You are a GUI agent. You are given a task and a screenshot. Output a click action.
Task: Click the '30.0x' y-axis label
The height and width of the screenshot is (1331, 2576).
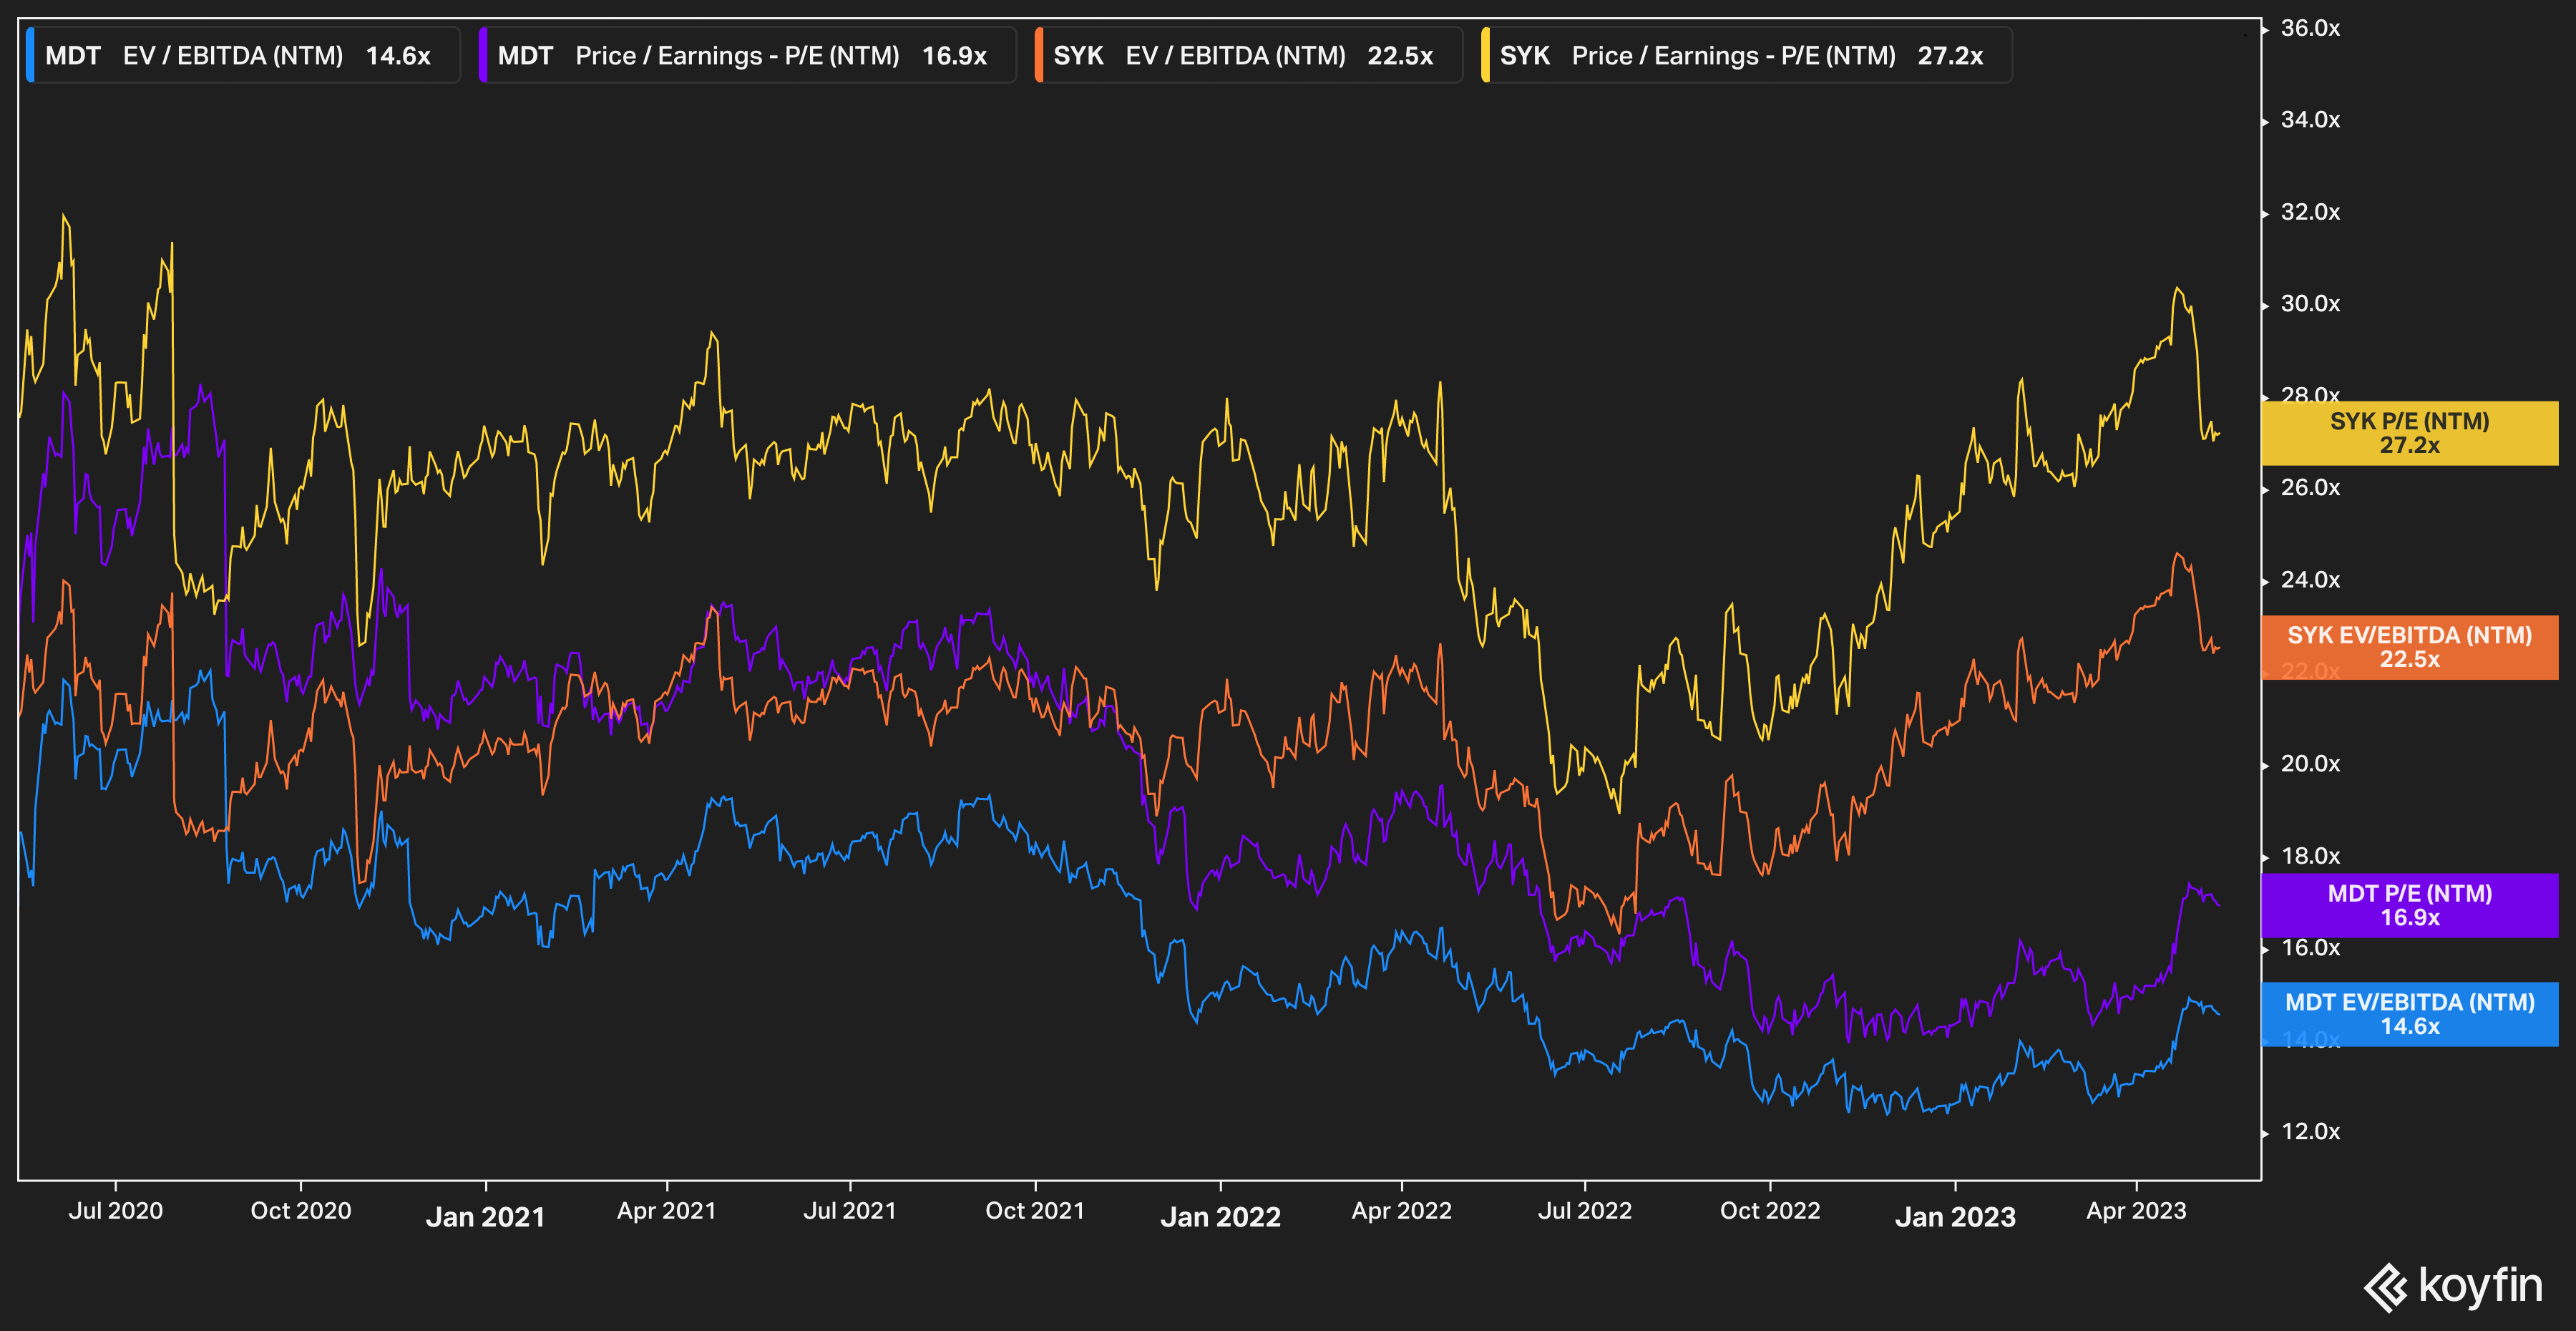click(2310, 304)
